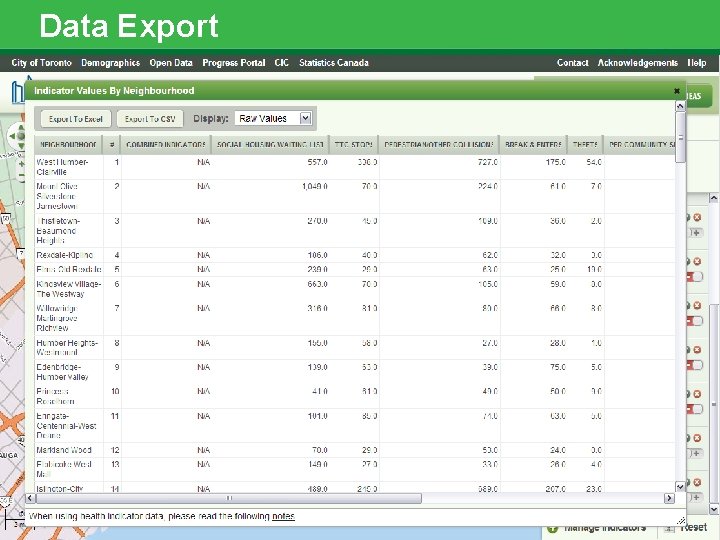Click the arrow on the Raw Values combo box
The image size is (720, 540).
point(305,118)
